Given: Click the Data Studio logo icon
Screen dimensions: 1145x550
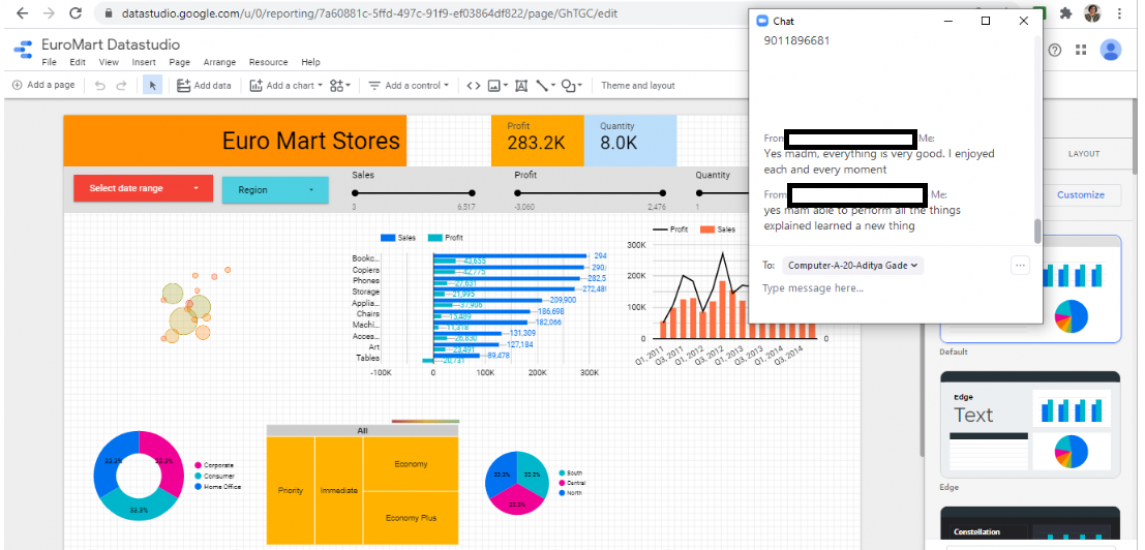Looking at the screenshot, I should (x=23, y=50).
